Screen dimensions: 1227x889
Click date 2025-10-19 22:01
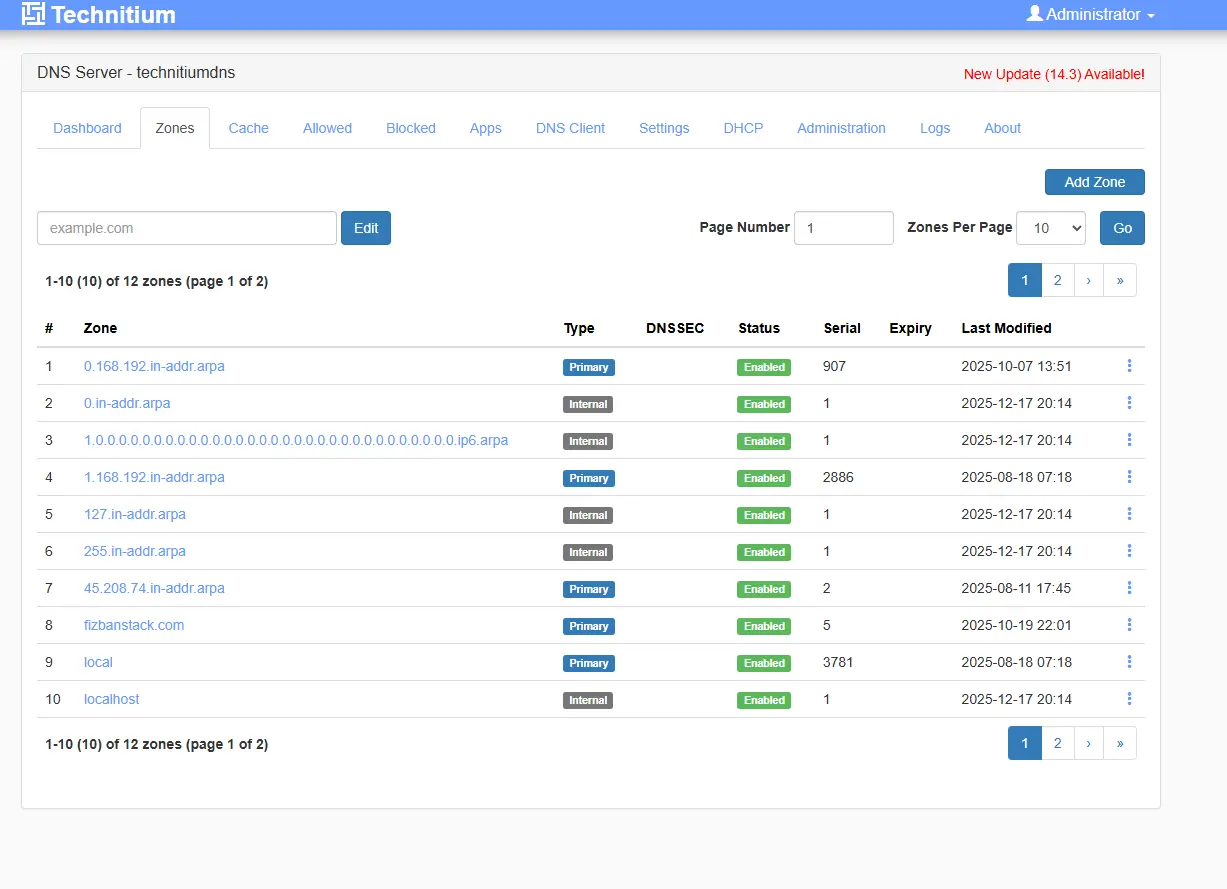(1016, 625)
